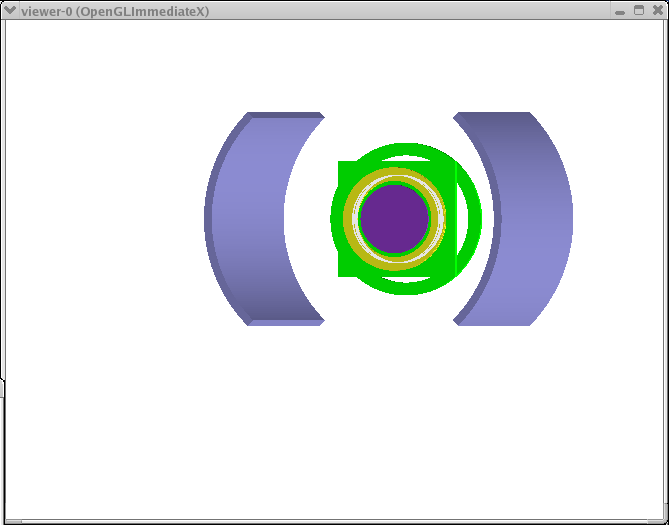Click the outer green ring's right edge
Image resolution: width=669 pixels, height=525 pixels.
point(475,218)
